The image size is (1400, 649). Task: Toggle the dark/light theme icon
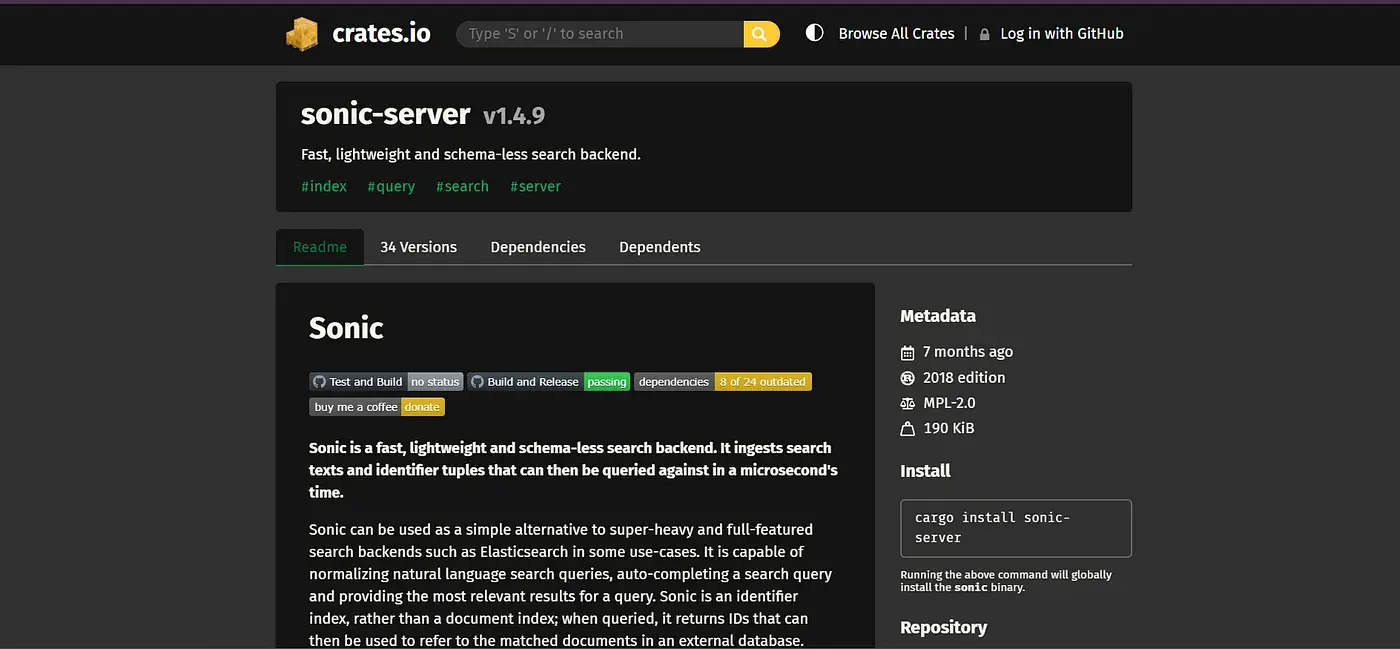pos(815,33)
